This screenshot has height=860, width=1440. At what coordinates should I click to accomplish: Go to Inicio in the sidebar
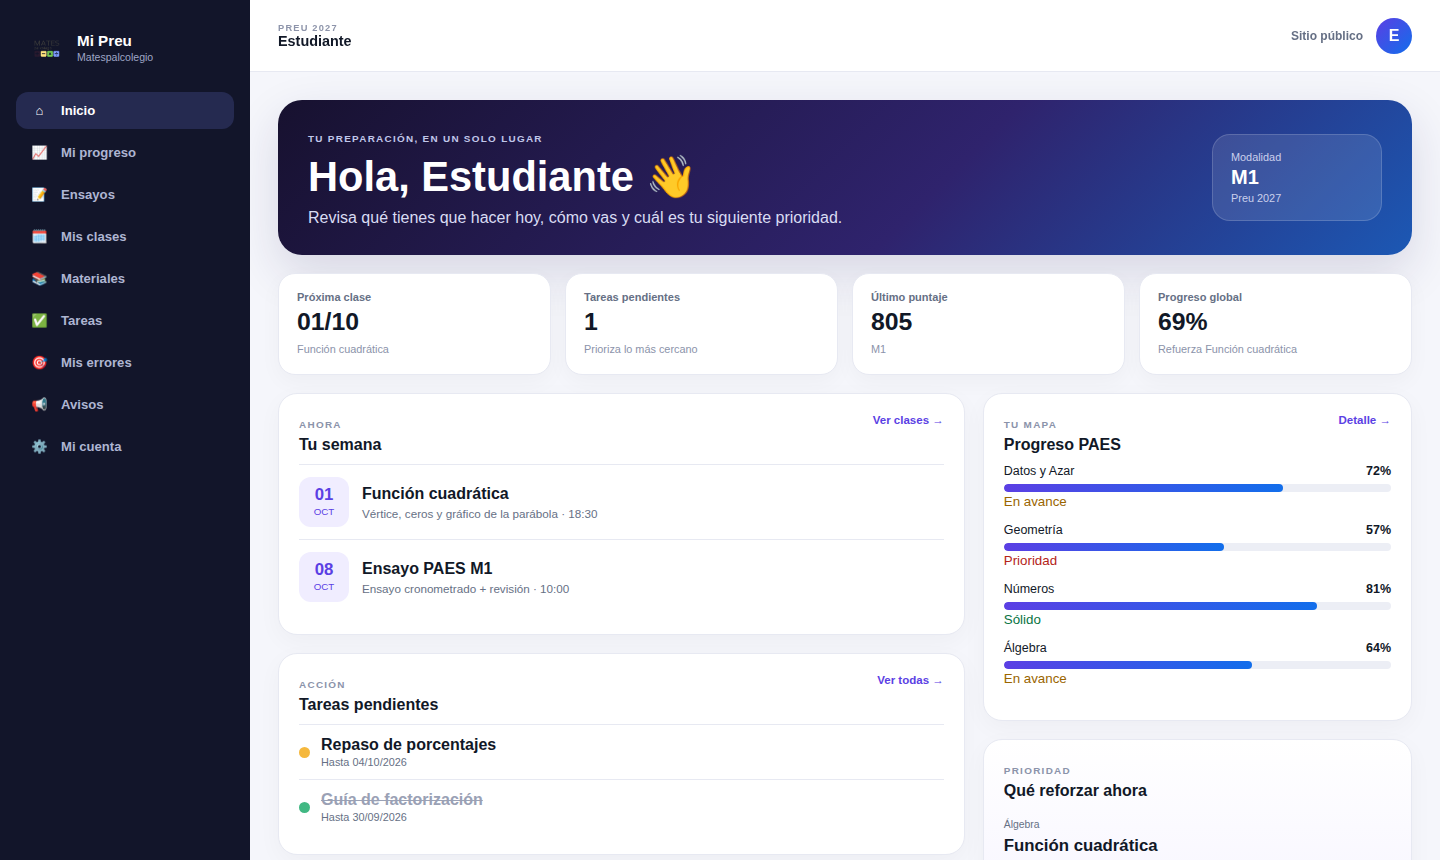click(x=125, y=111)
